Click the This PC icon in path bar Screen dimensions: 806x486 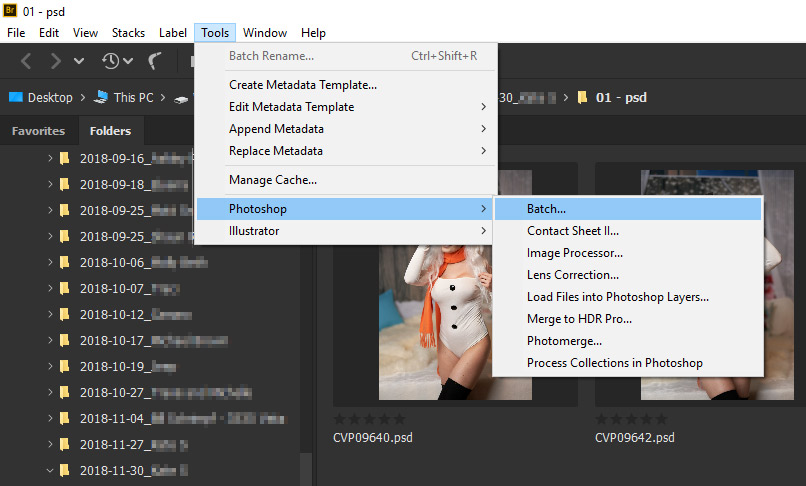point(101,97)
